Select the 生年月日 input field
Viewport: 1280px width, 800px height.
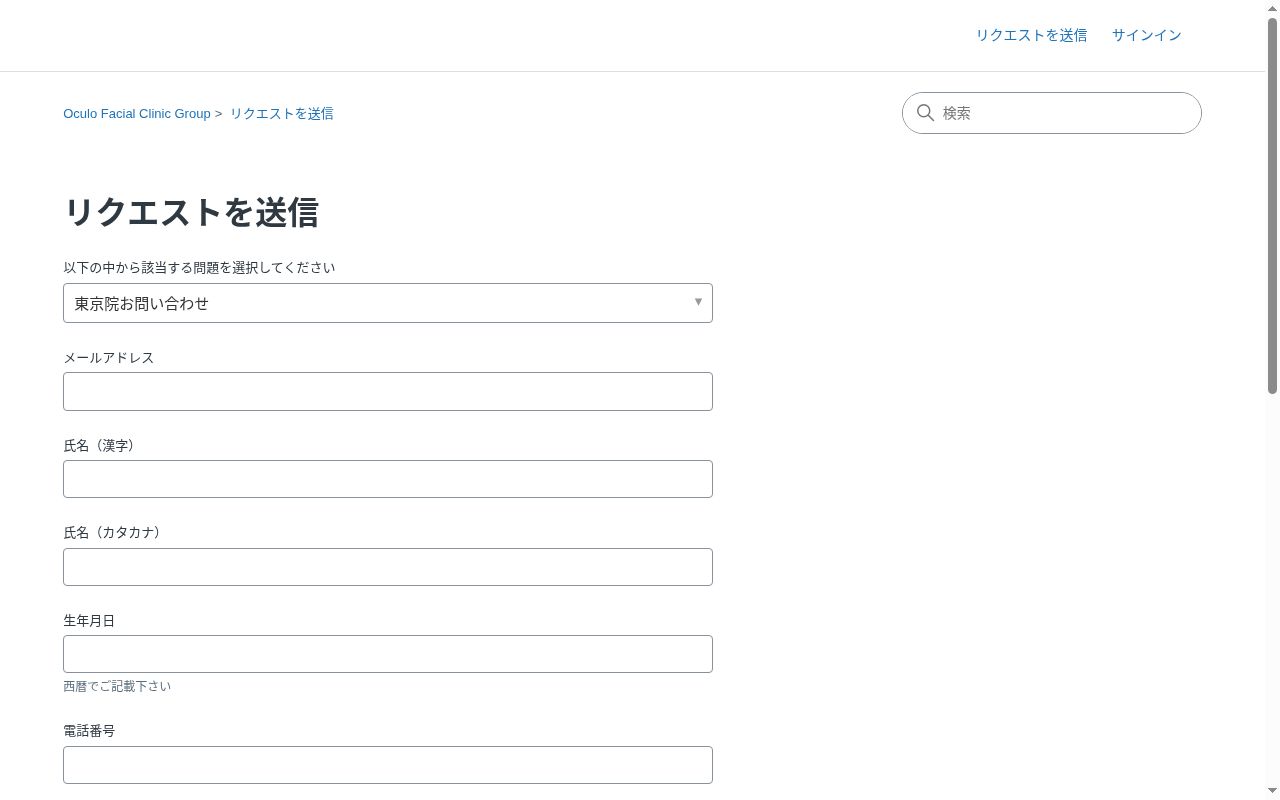pyautogui.click(x=388, y=654)
